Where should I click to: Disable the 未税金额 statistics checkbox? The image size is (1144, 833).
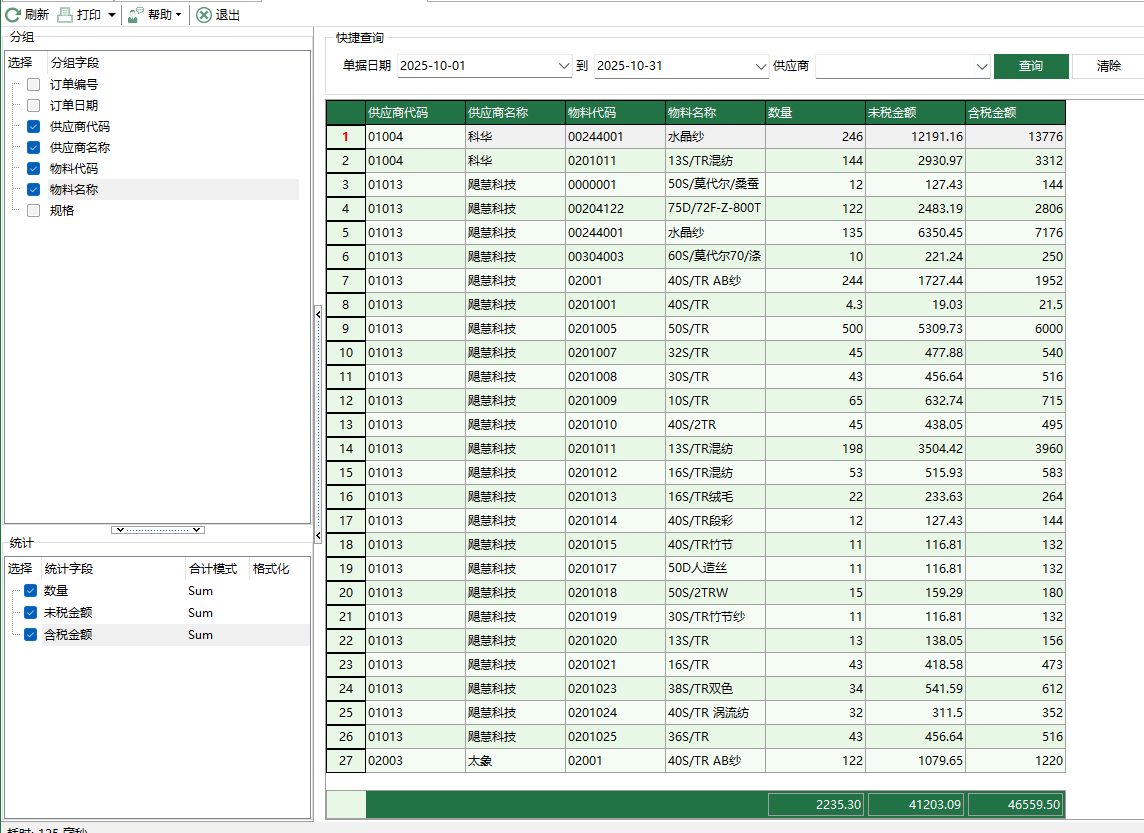tap(31, 613)
